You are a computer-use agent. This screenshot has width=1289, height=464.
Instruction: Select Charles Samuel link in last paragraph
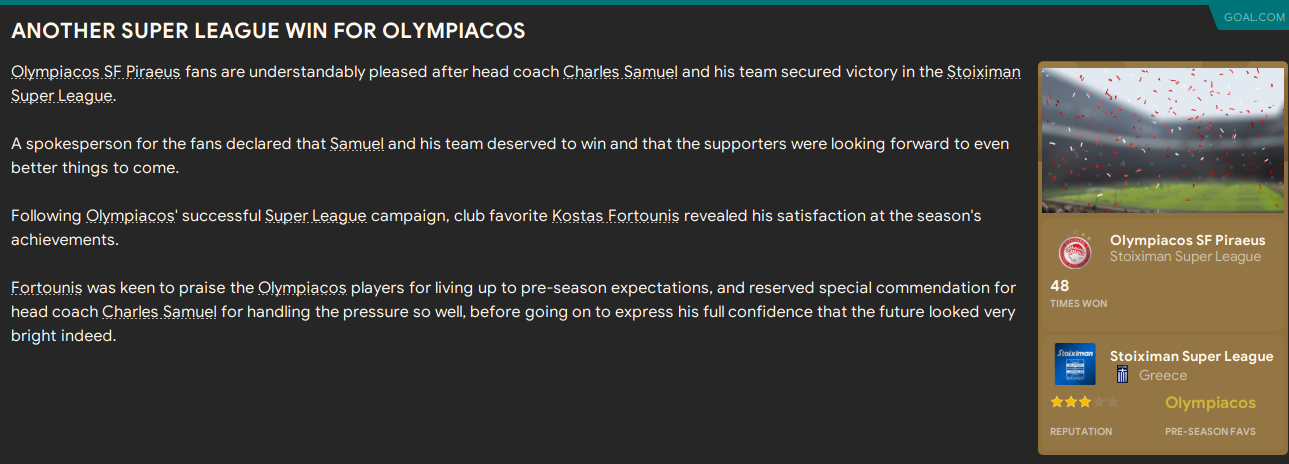(159, 312)
